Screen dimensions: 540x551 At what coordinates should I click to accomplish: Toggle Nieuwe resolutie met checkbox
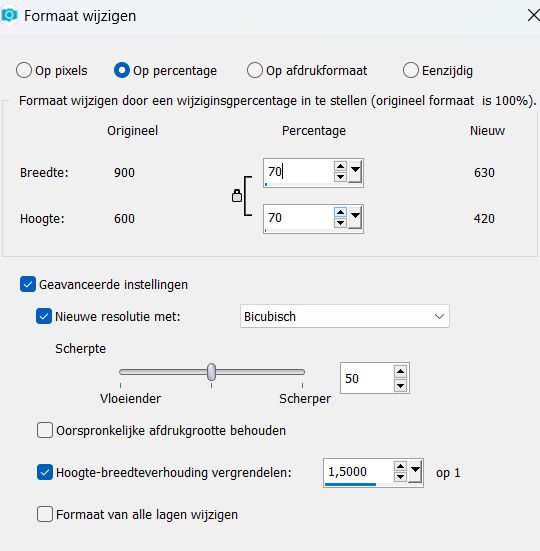tap(44, 316)
